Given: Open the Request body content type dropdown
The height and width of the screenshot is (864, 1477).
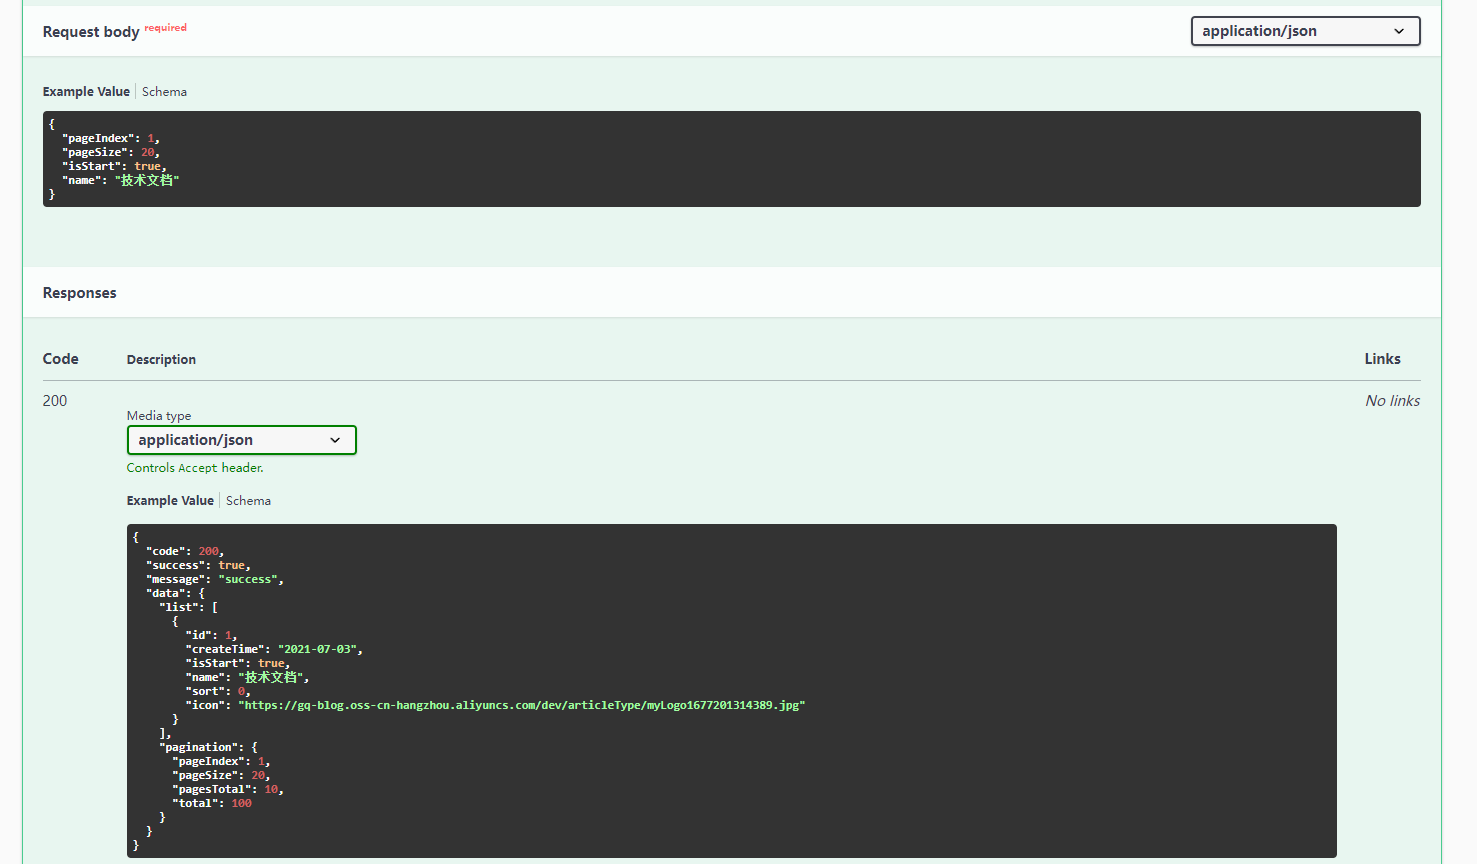Looking at the screenshot, I should 1304,31.
